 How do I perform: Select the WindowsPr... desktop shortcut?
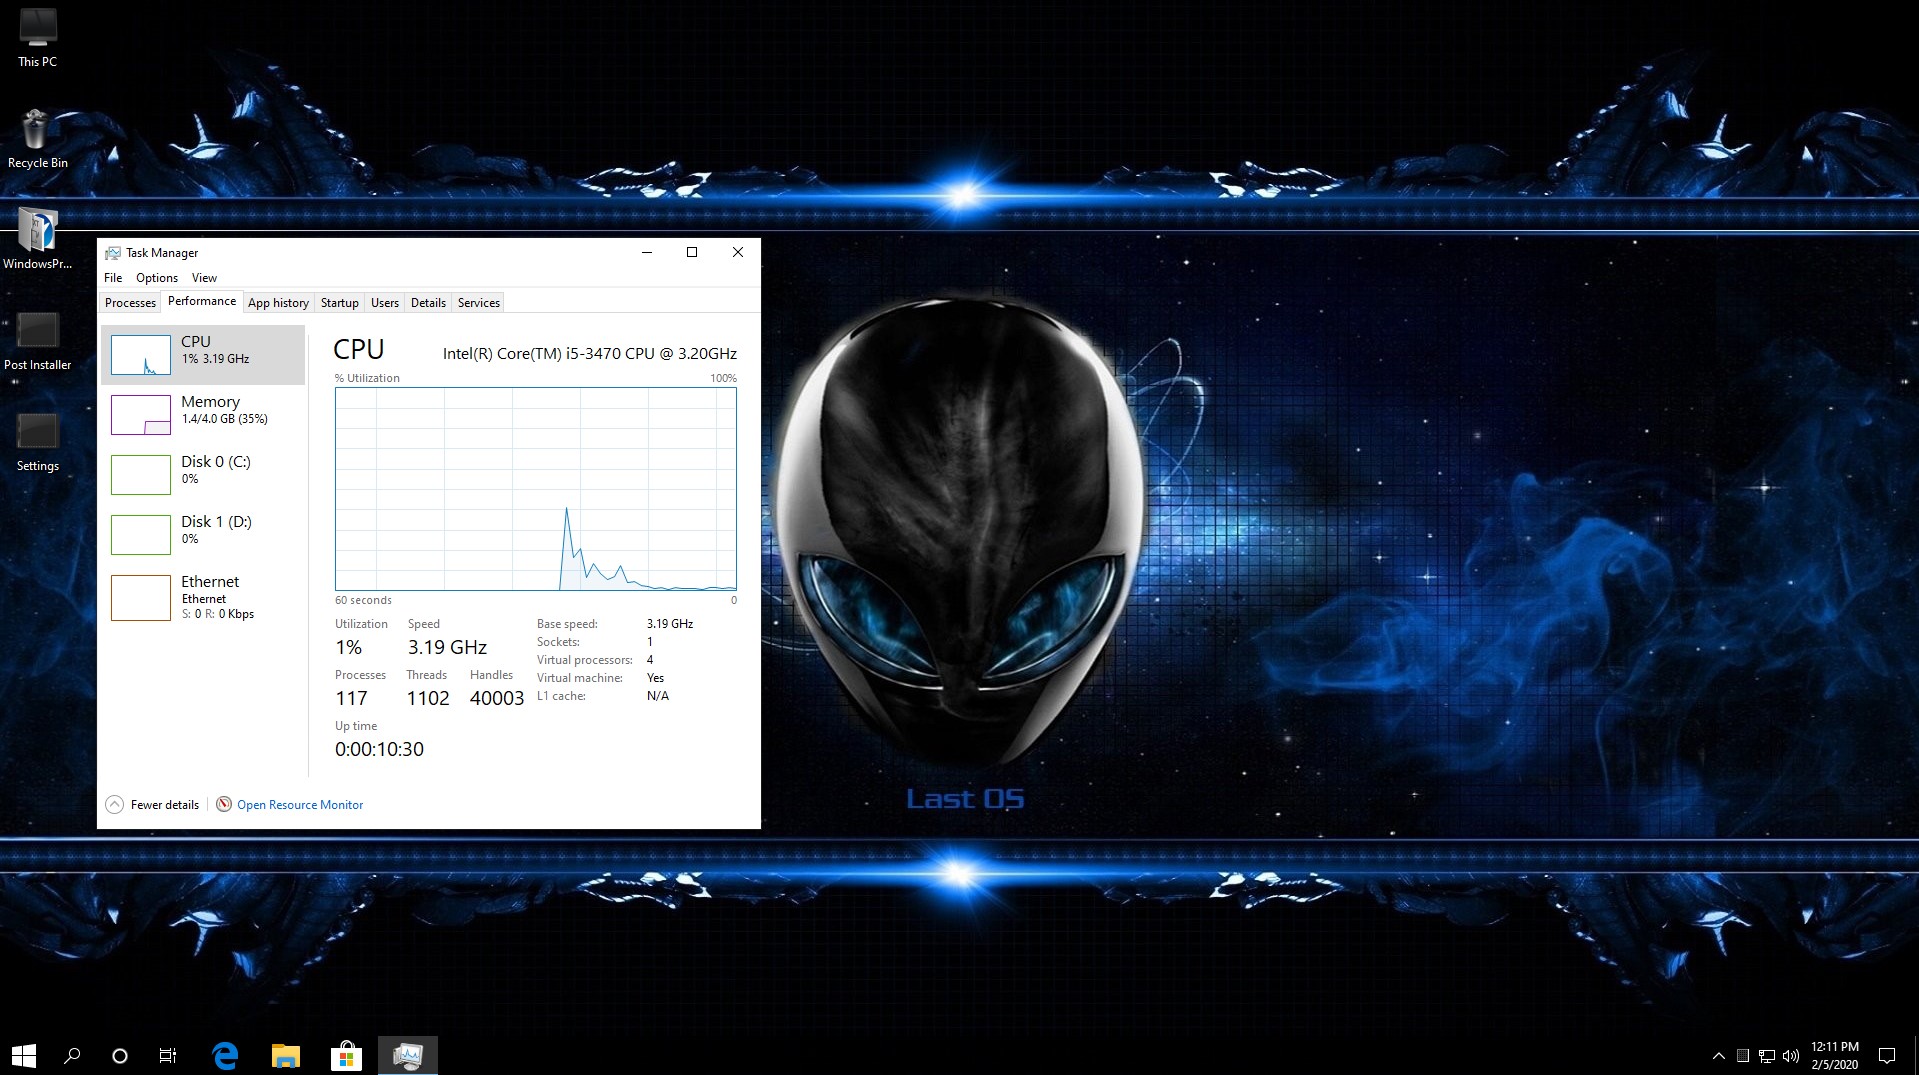pyautogui.click(x=37, y=240)
